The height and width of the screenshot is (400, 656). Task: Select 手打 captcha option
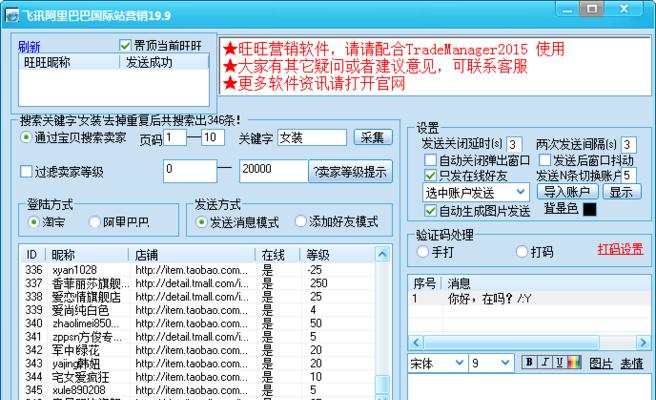coord(423,251)
